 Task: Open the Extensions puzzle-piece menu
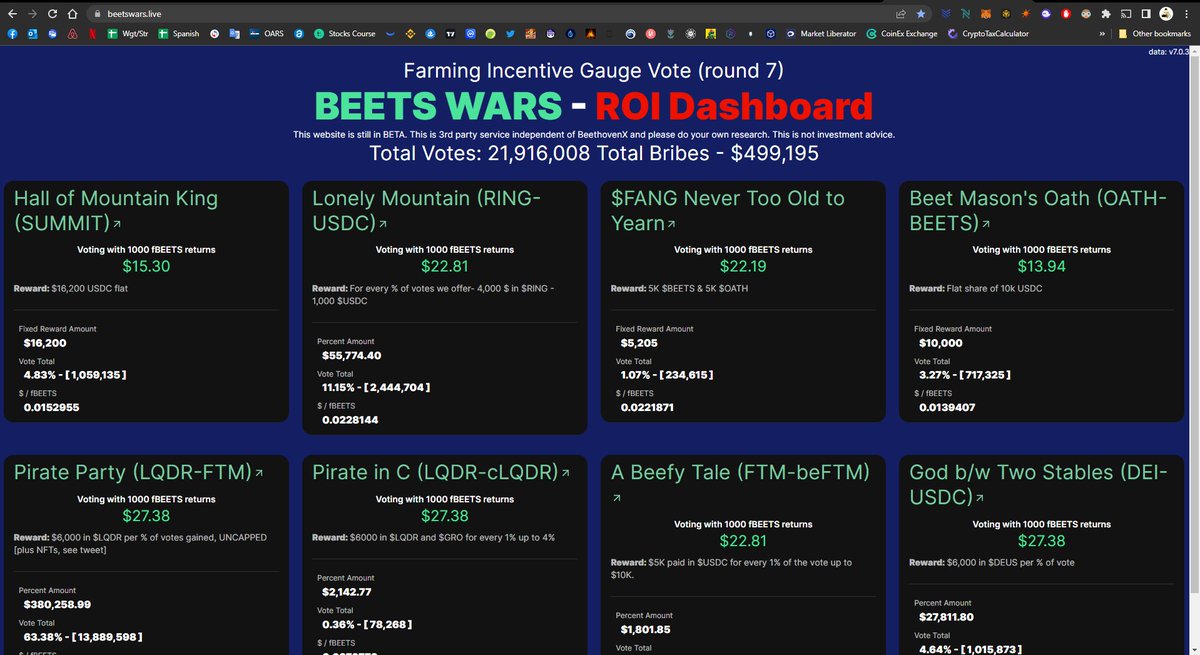point(1106,14)
